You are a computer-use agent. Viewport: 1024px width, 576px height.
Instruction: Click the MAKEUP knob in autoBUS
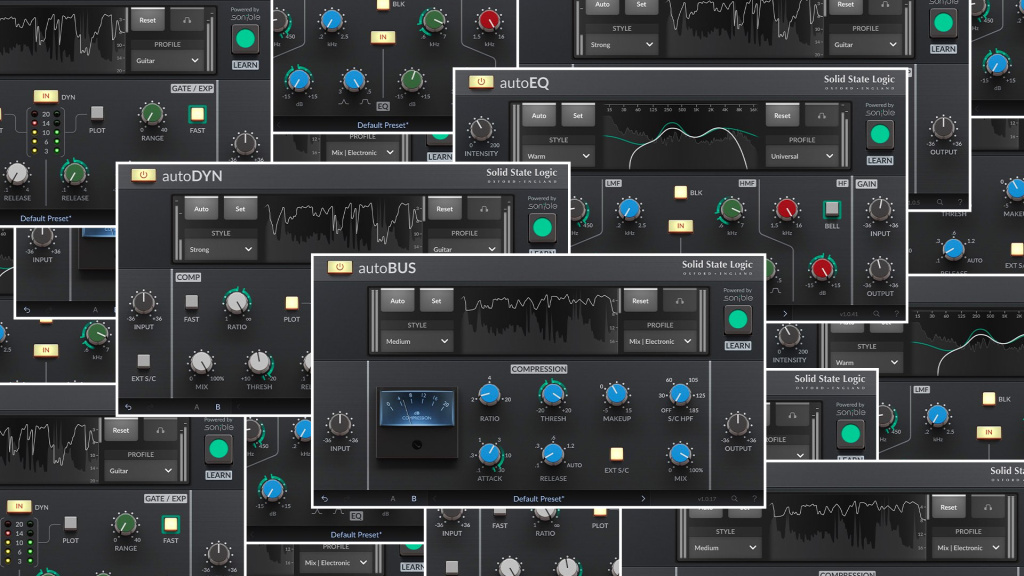point(616,394)
